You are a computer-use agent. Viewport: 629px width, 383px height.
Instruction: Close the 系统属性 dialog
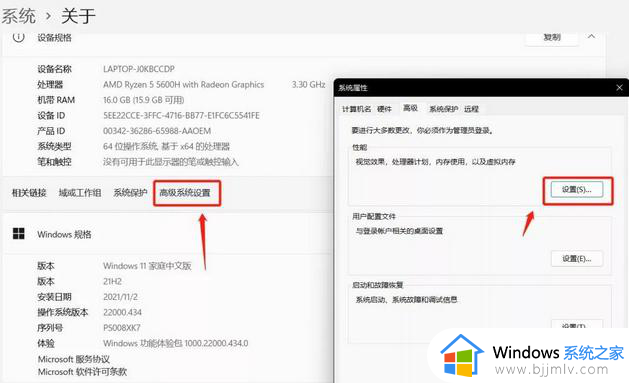coord(619,87)
